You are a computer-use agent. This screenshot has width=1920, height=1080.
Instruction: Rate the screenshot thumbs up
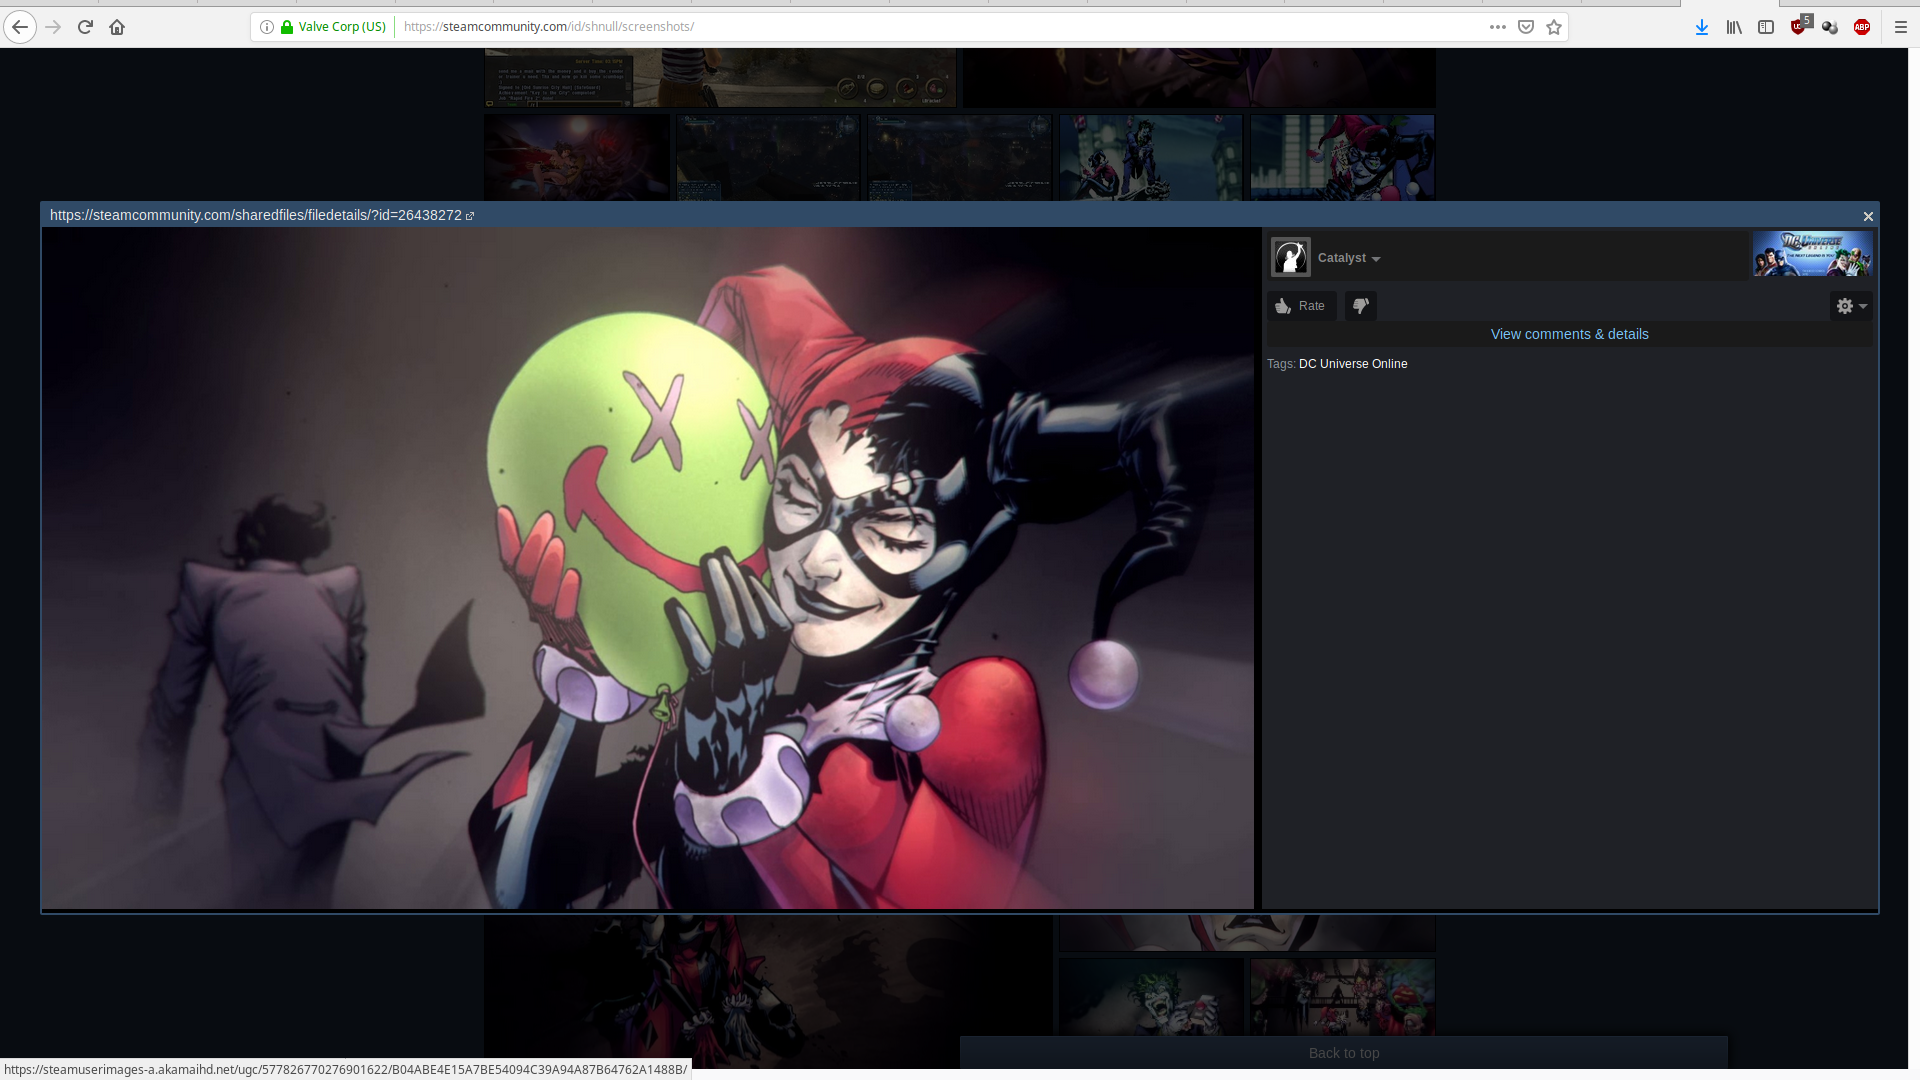1301,306
